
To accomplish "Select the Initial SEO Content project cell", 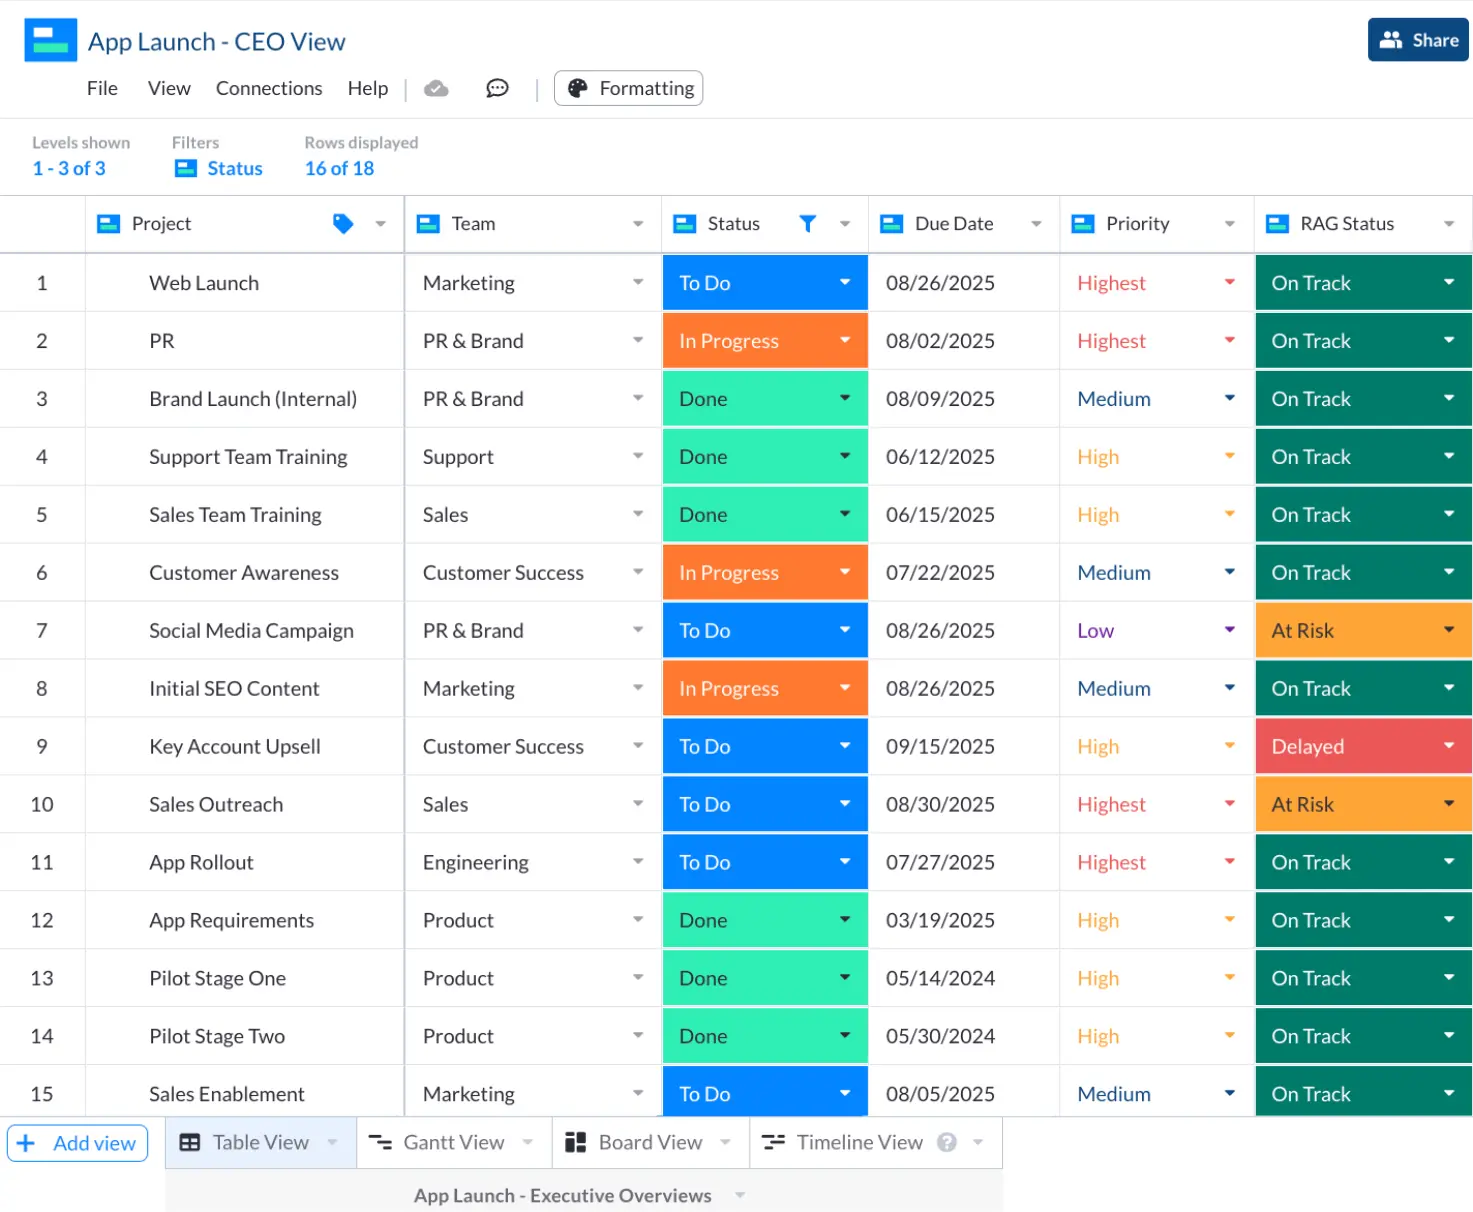I will pos(245,688).
